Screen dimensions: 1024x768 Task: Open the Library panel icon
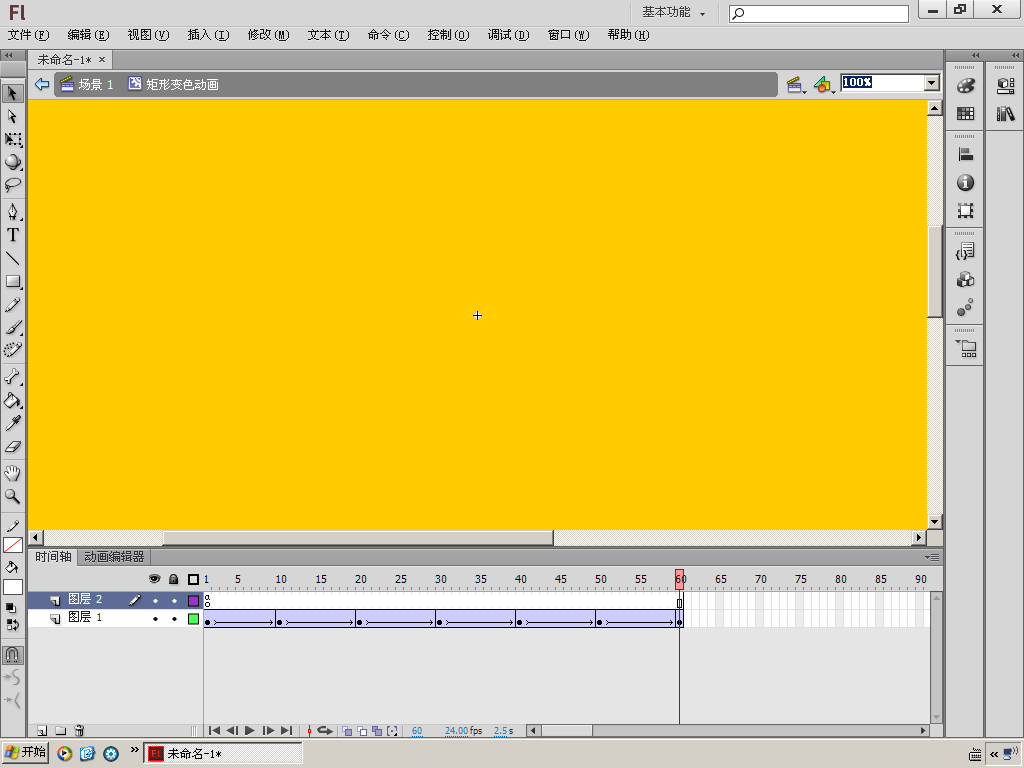tap(1006, 114)
